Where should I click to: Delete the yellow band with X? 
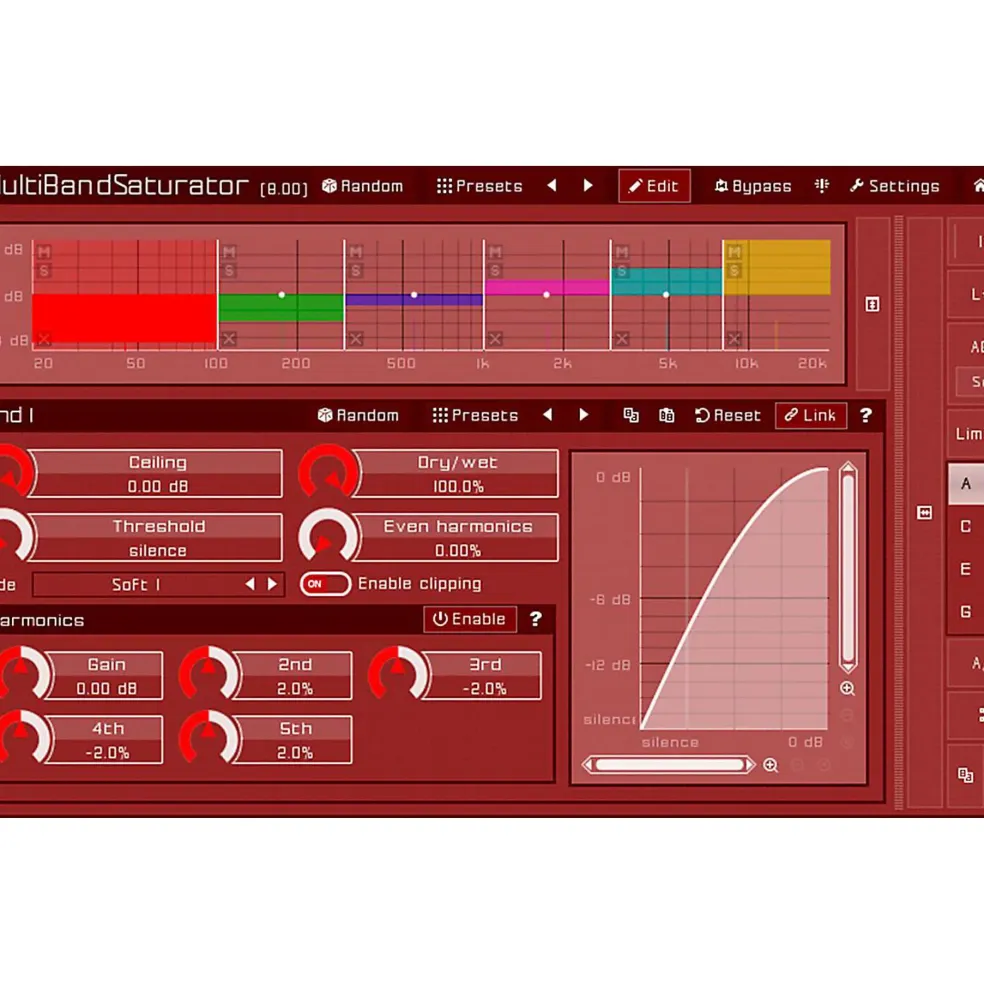[734, 339]
